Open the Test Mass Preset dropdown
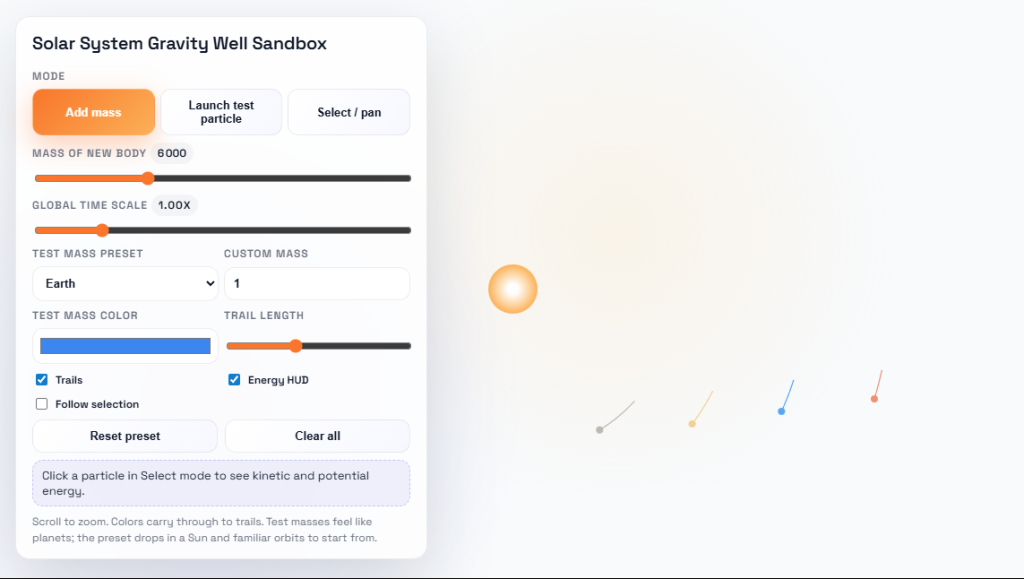 pos(125,283)
